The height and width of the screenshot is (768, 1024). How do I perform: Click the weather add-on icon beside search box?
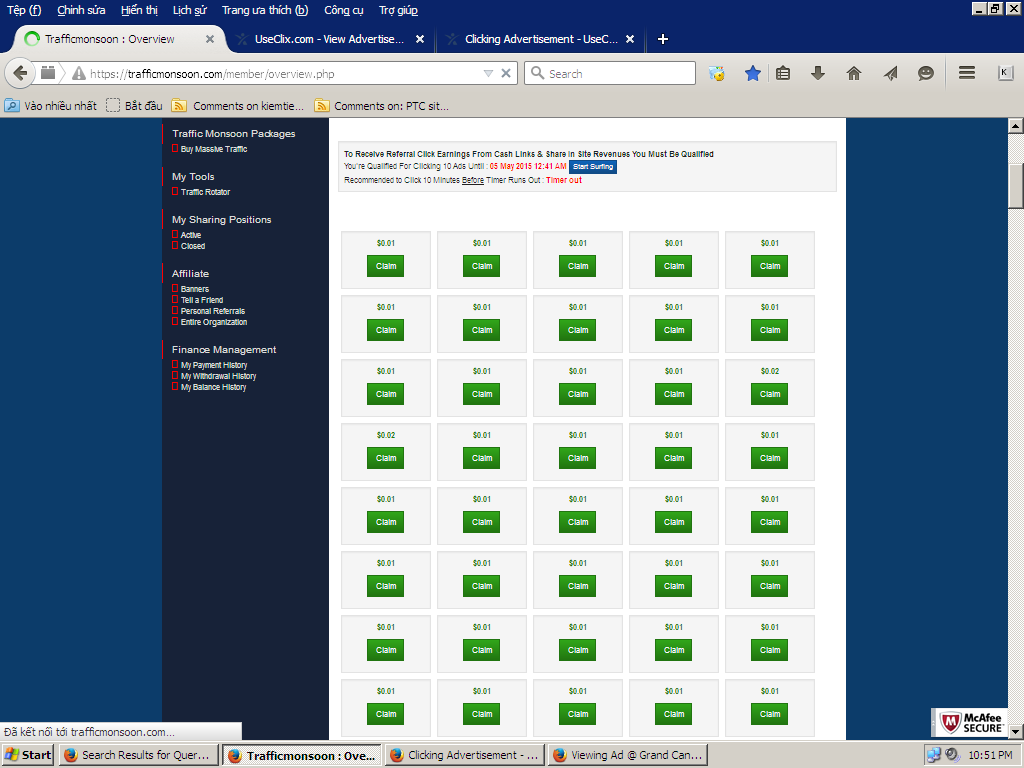click(x=716, y=73)
